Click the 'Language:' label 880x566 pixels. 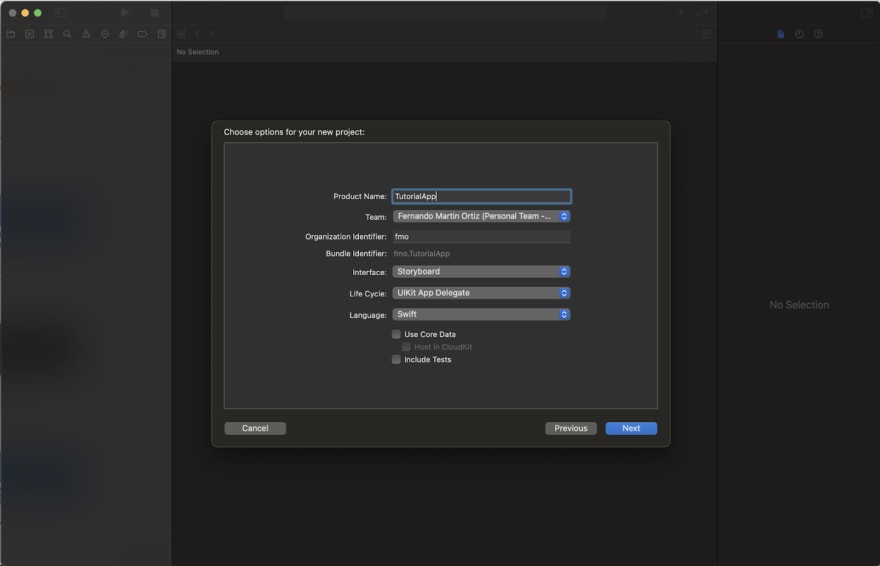(368, 315)
